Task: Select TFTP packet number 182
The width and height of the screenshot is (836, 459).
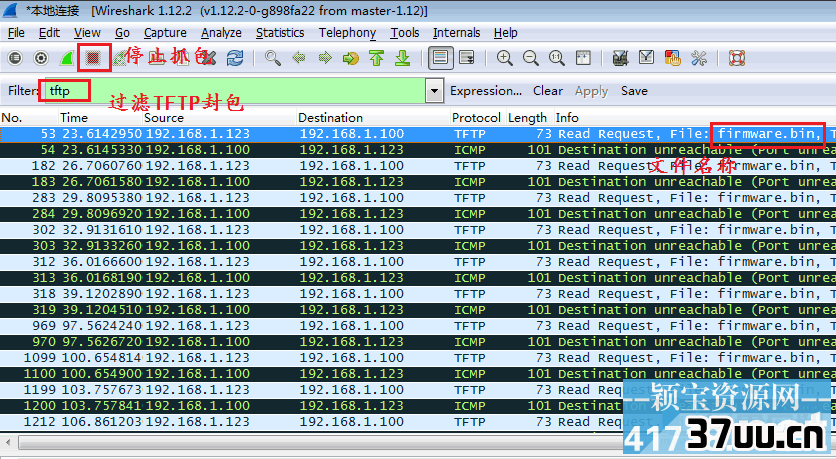Action: (x=418, y=166)
